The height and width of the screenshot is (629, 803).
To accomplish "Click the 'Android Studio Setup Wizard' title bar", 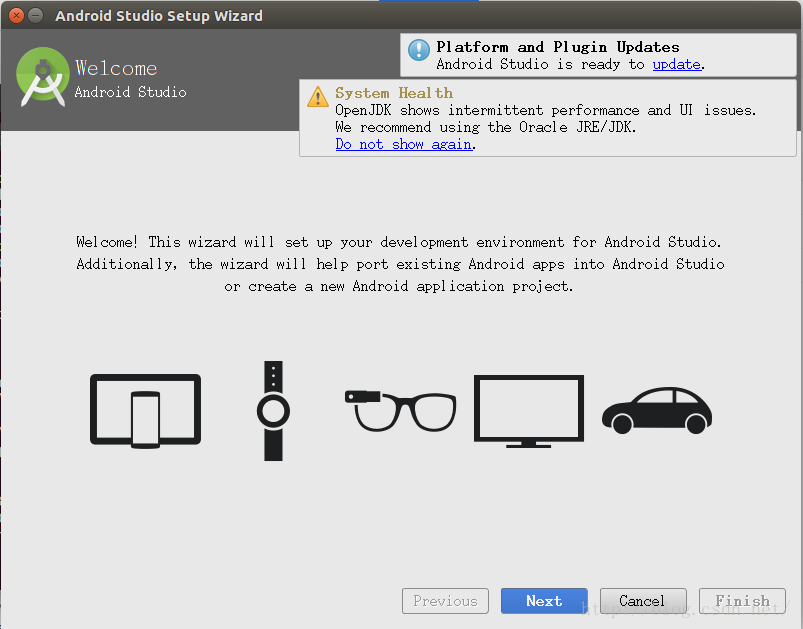I will [159, 16].
